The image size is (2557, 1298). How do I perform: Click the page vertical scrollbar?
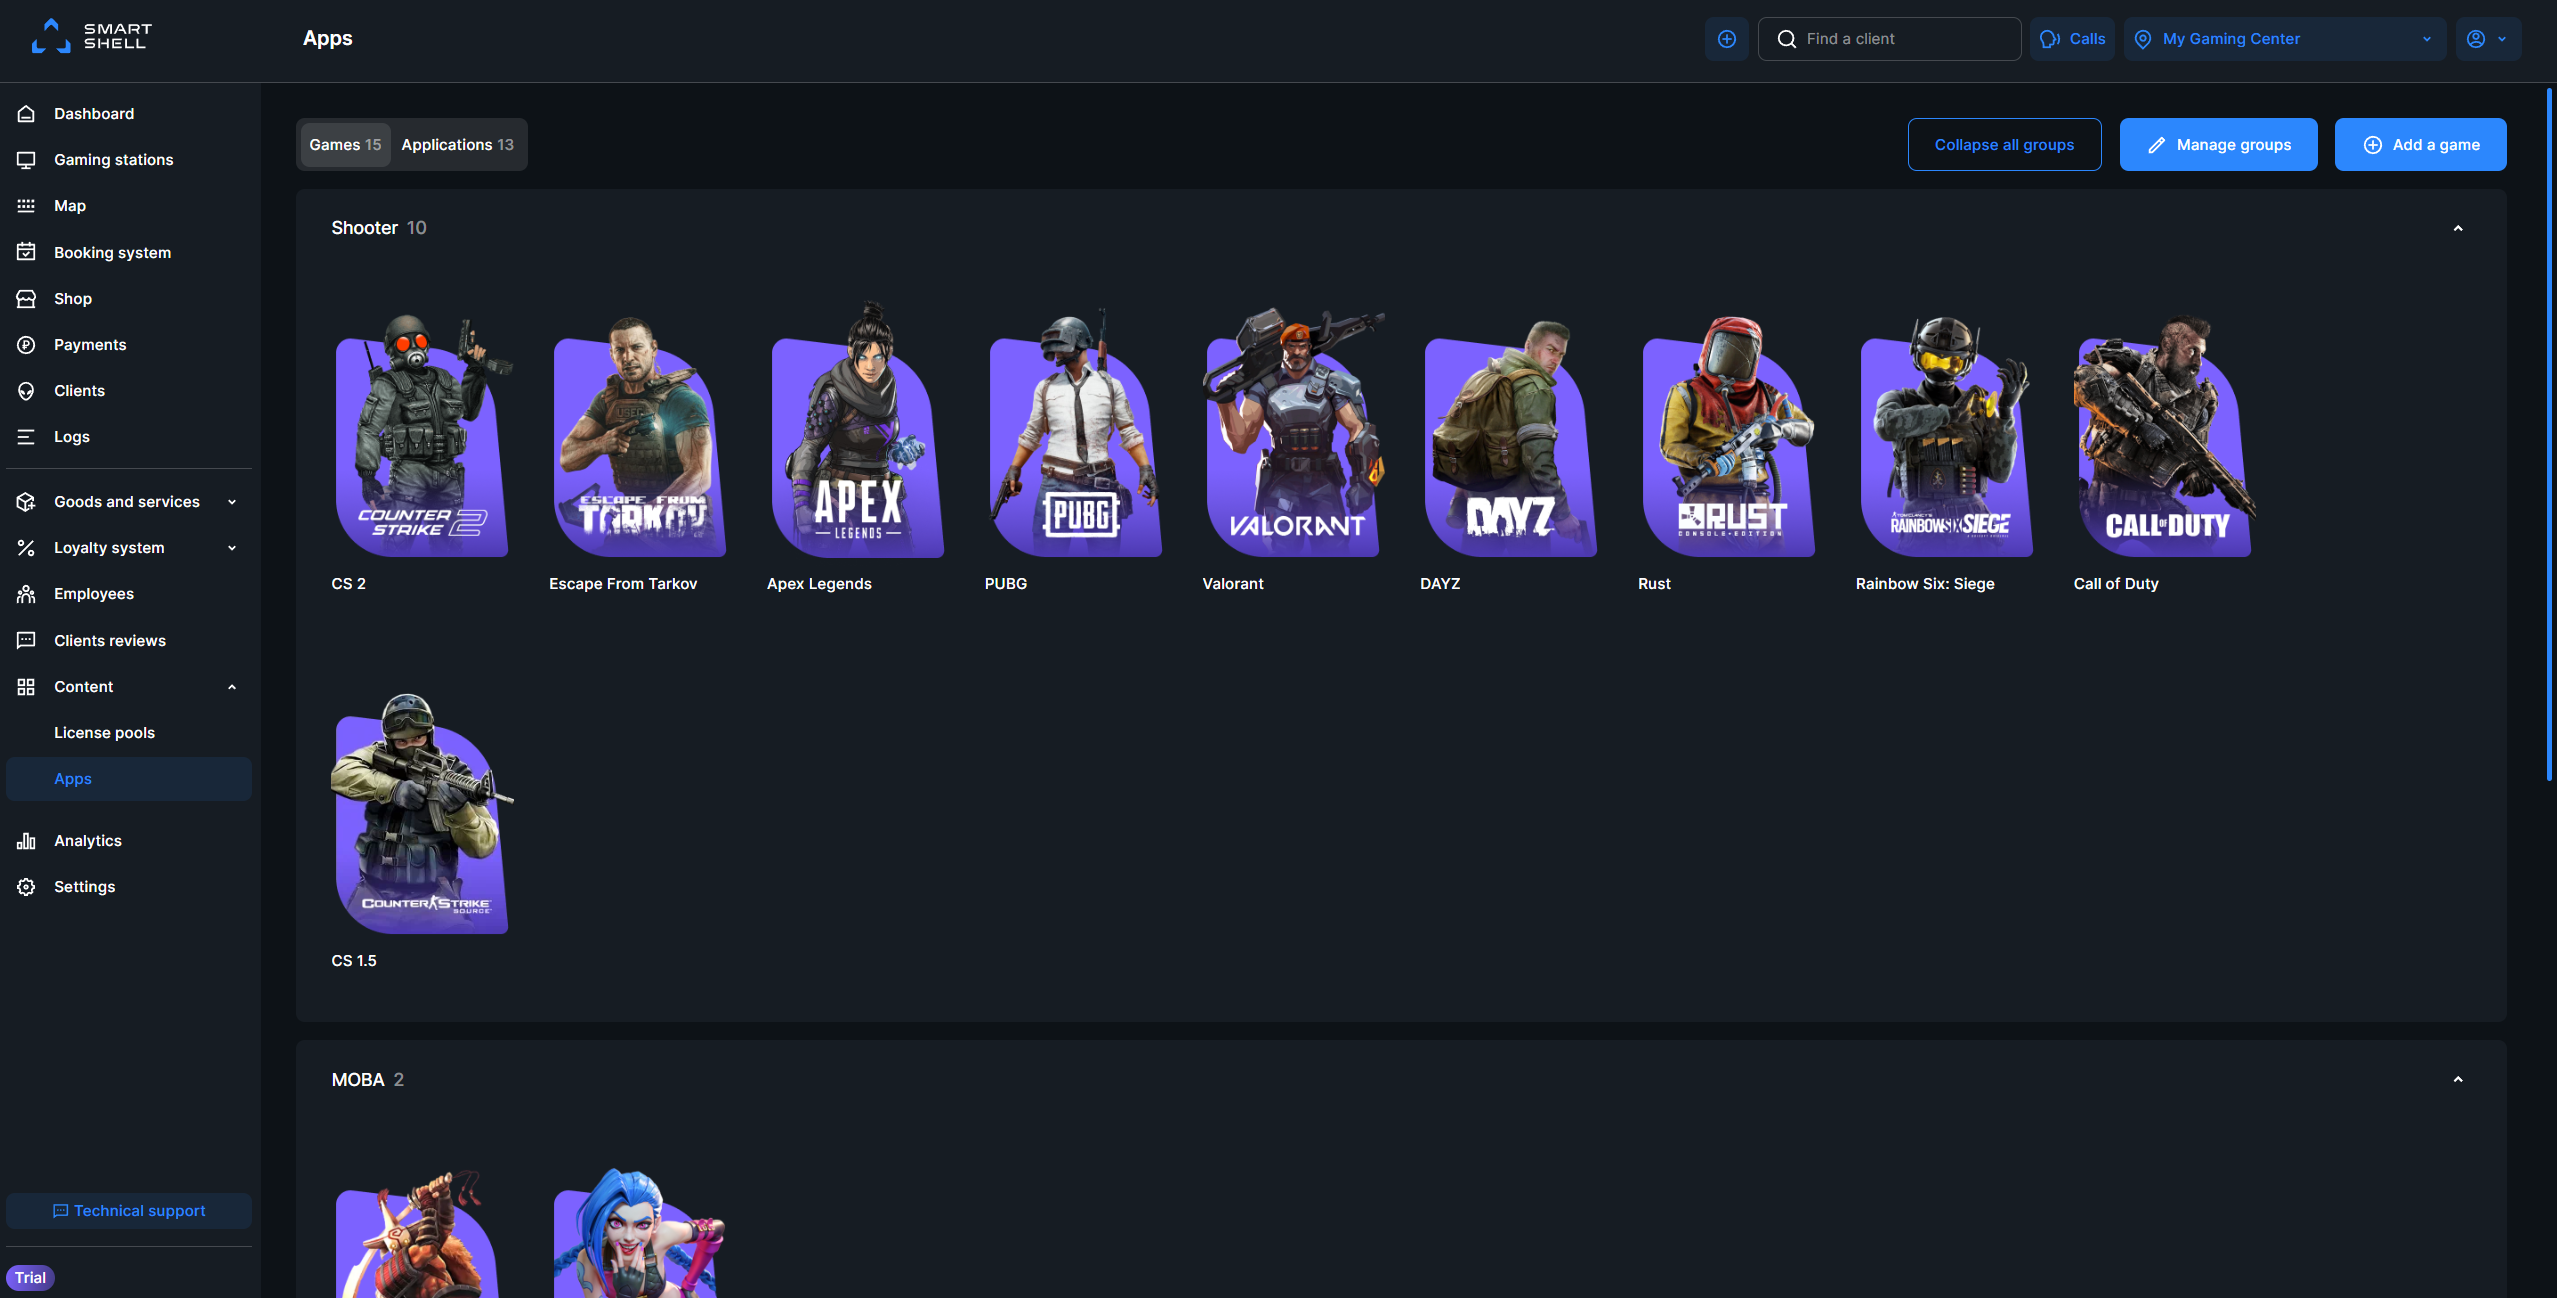pyautogui.click(x=2548, y=435)
